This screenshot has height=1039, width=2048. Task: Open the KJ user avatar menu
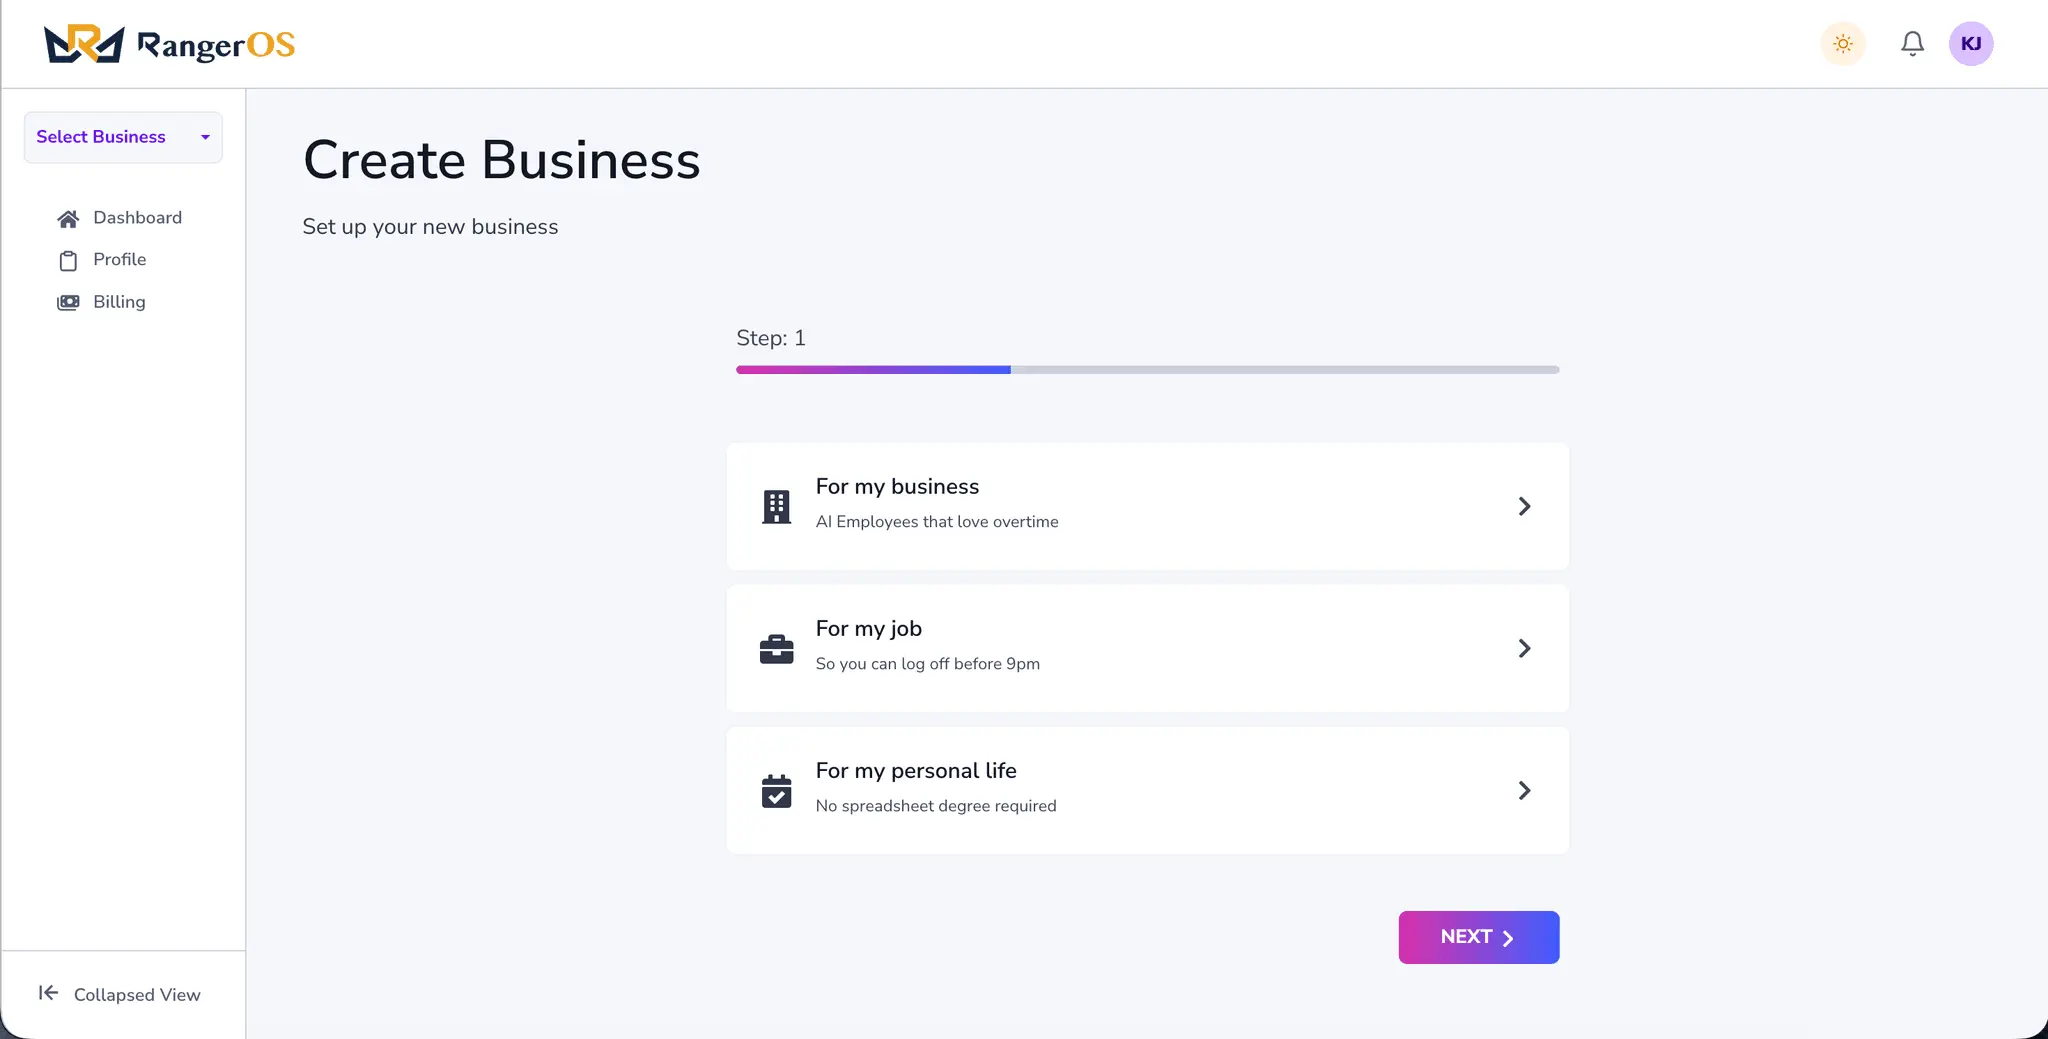1971,44
